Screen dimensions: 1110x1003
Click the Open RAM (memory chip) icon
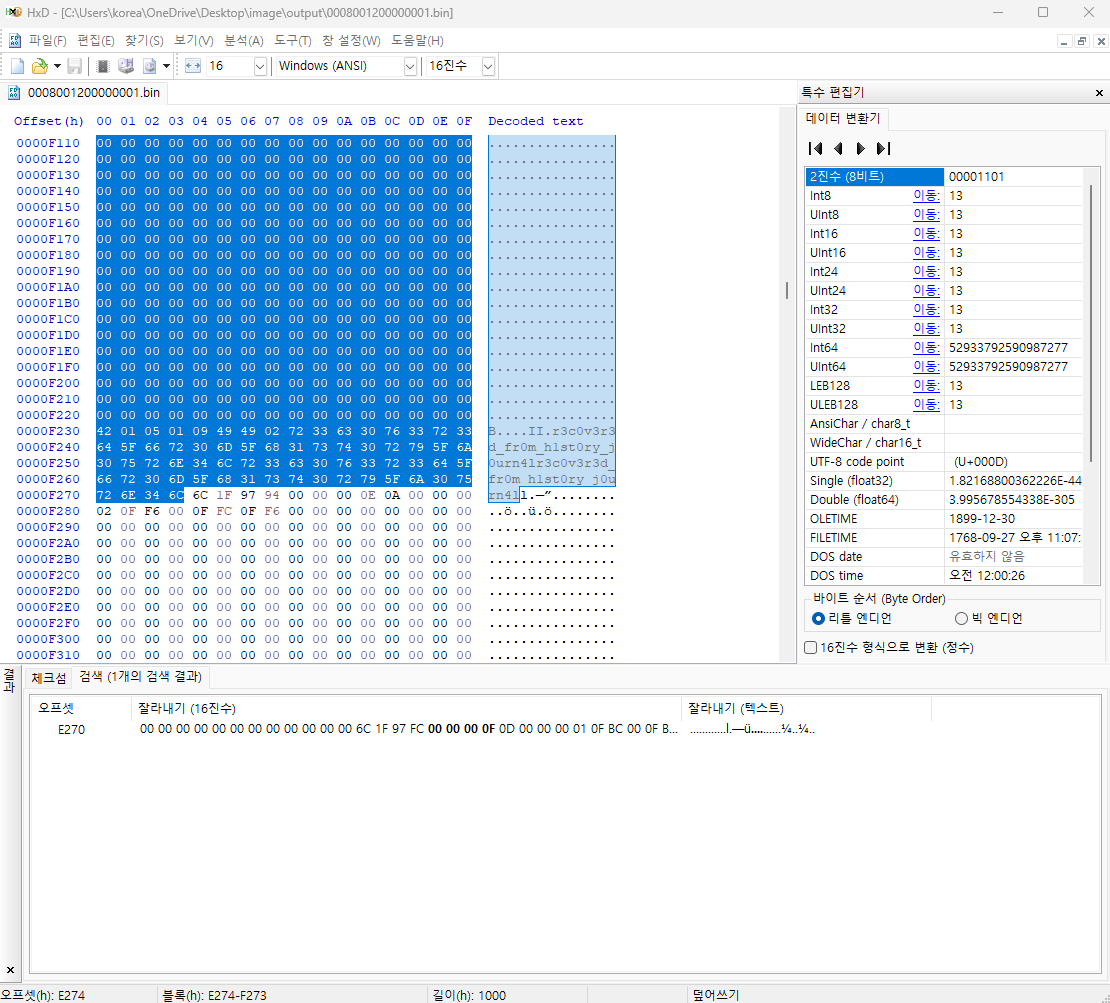pos(102,66)
